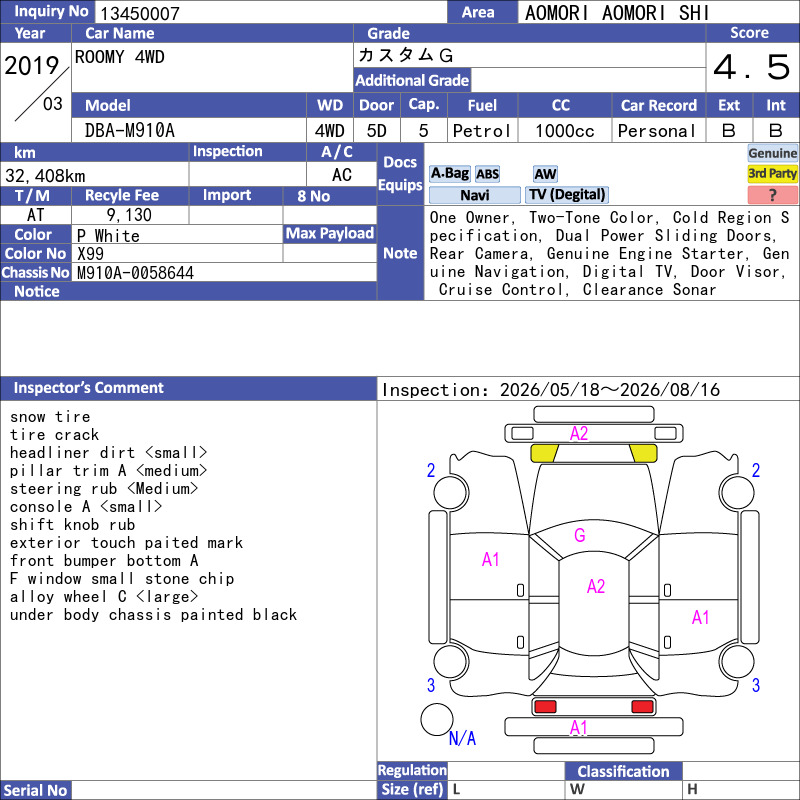The image size is (800, 800).
Task: Click the 1000cc engine value
Action: pos(565,131)
